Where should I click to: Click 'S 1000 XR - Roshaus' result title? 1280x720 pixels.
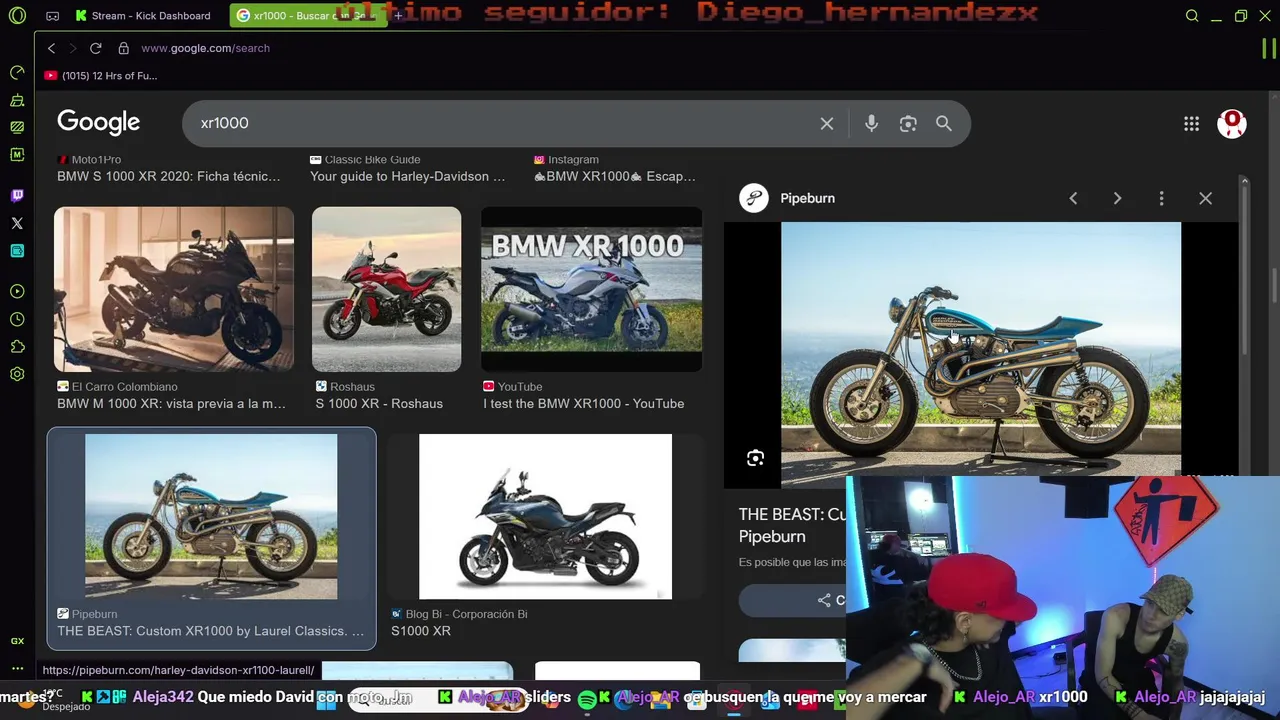[379, 404]
